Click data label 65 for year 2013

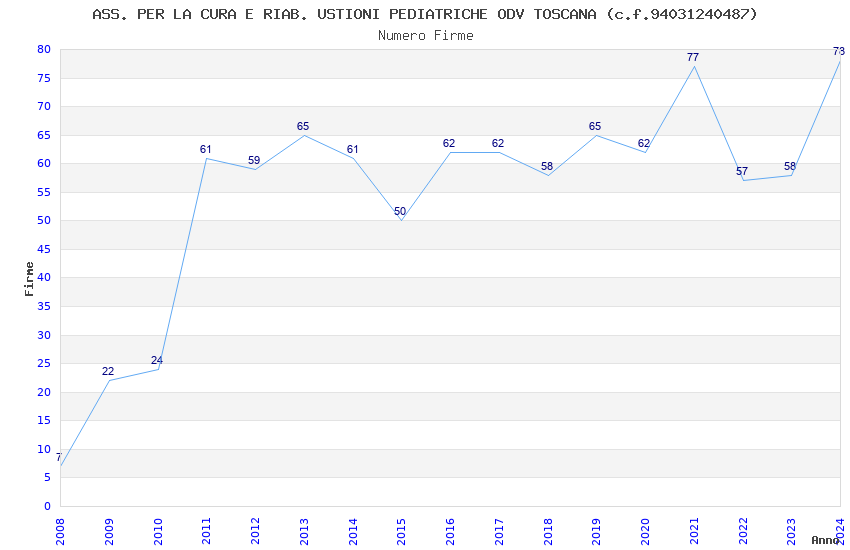(303, 126)
